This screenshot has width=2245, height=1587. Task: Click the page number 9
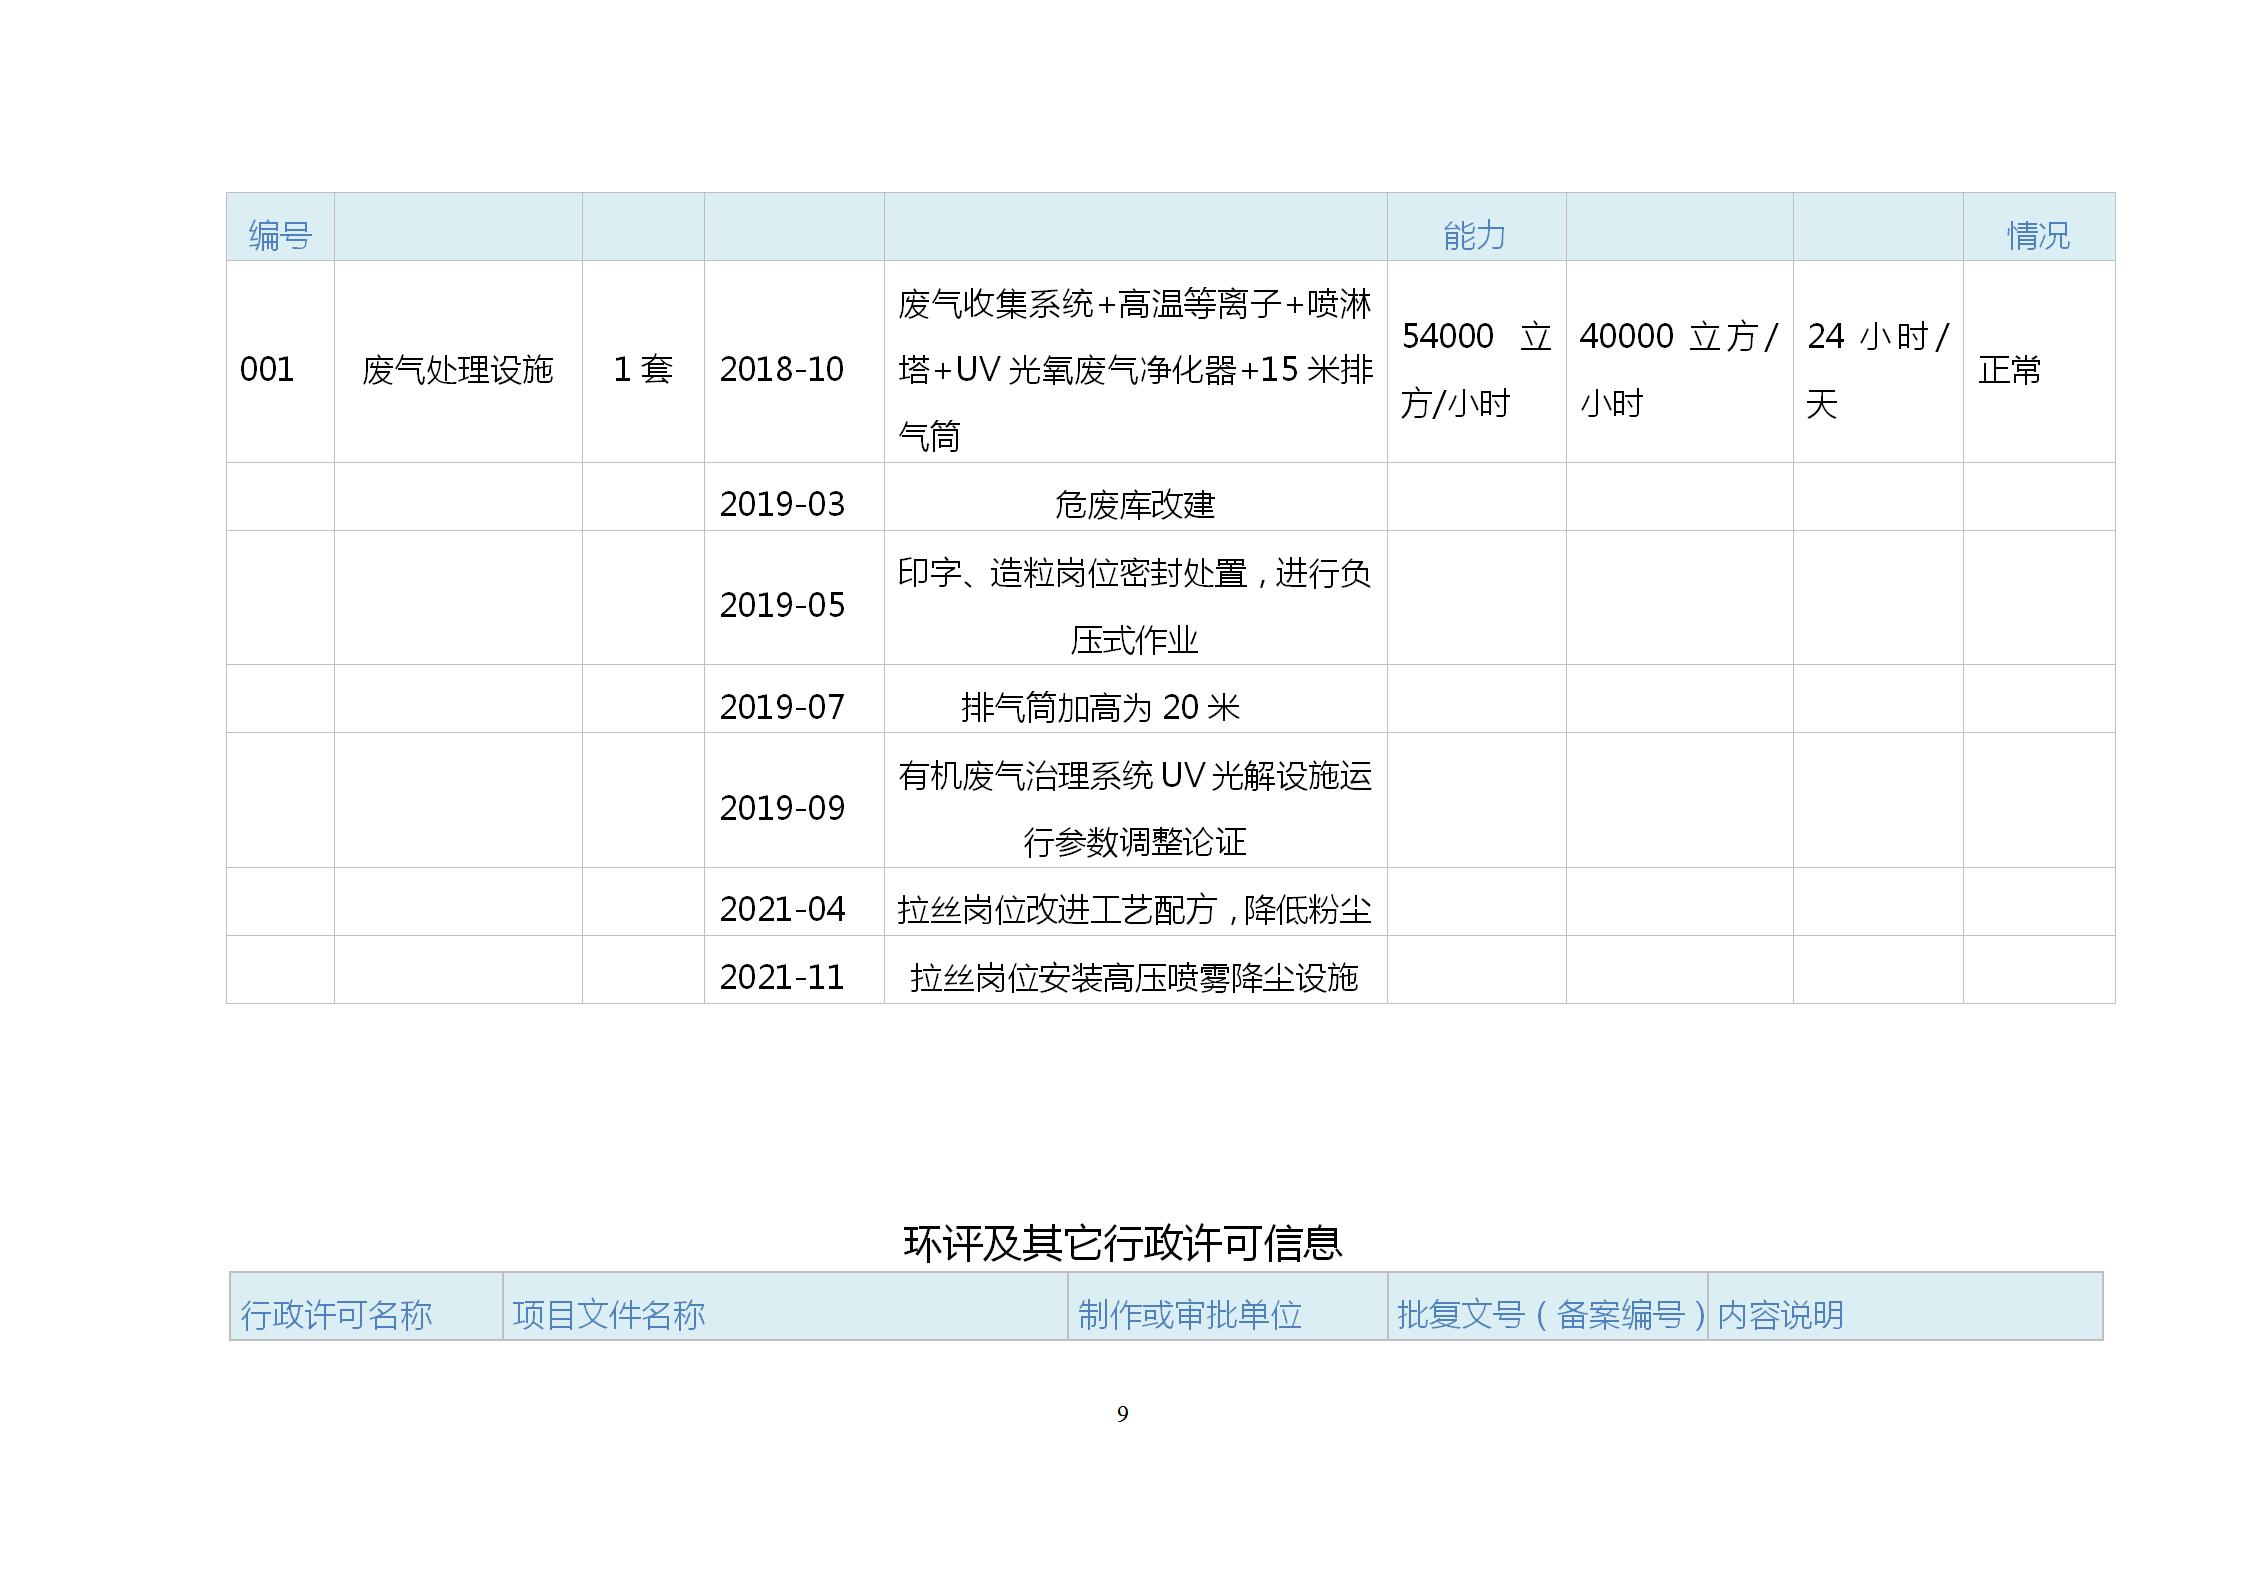point(1122,1413)
